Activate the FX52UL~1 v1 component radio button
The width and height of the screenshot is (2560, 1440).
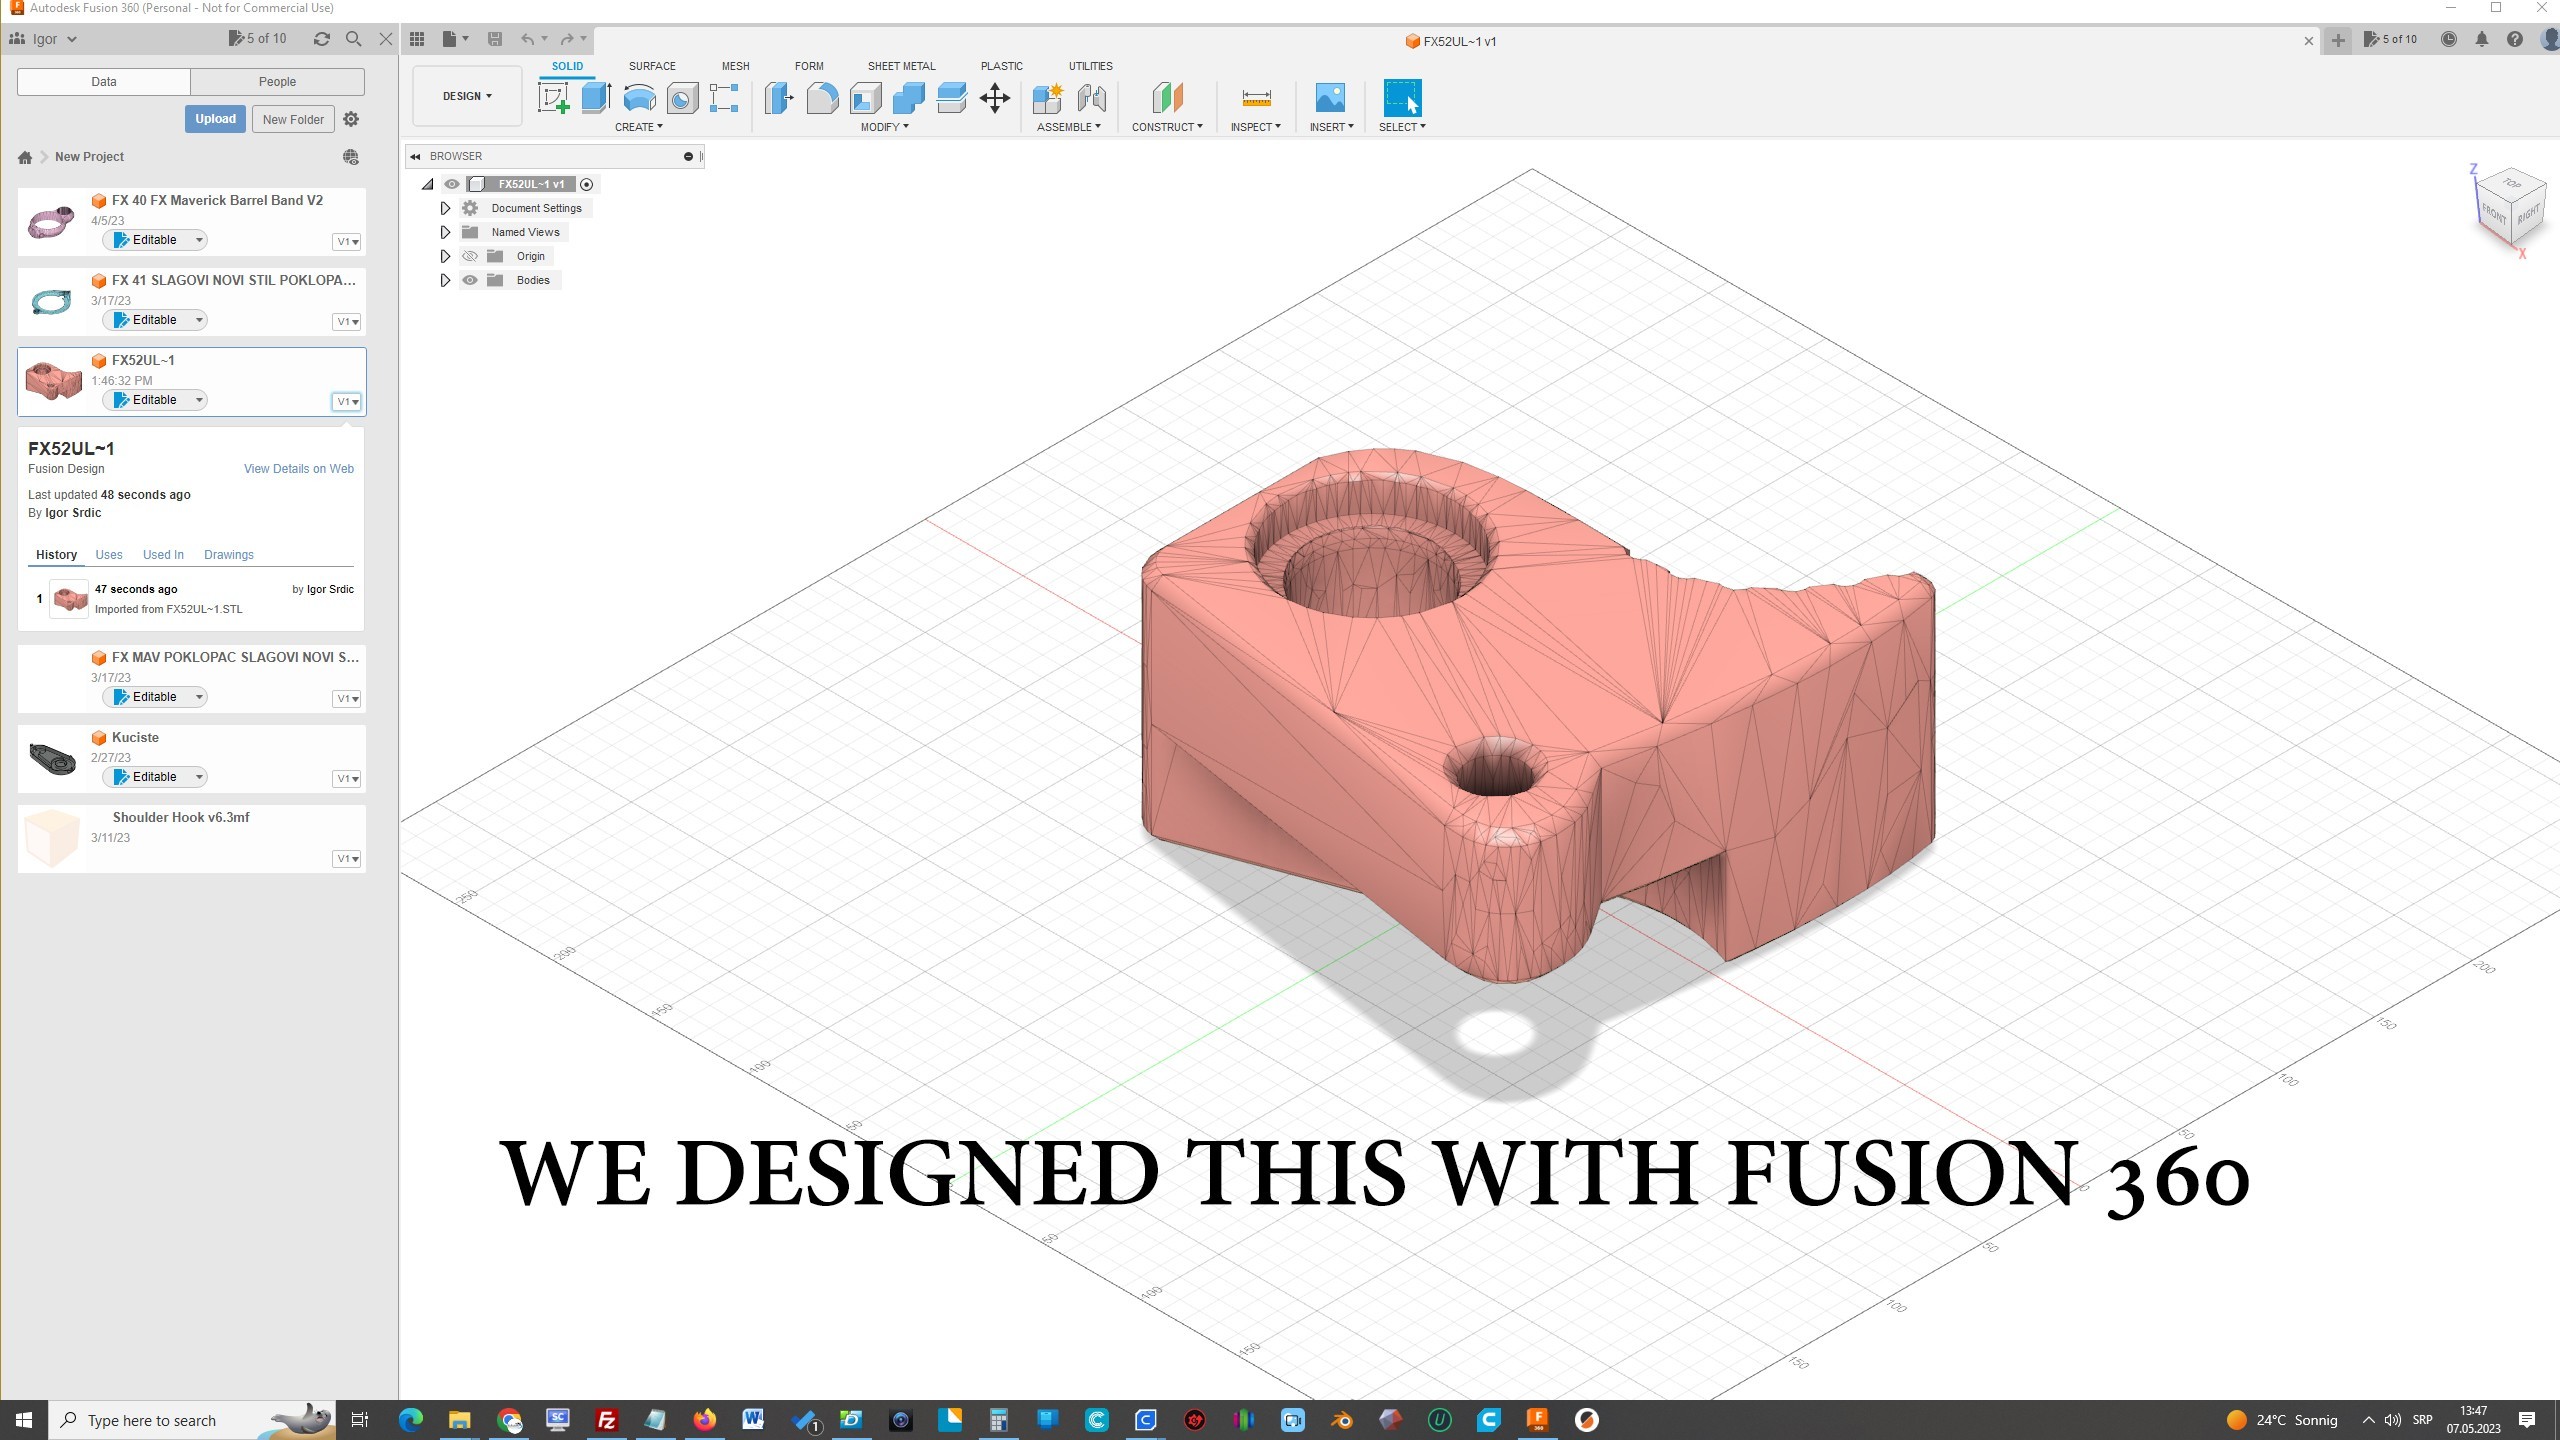coord(587,184)
